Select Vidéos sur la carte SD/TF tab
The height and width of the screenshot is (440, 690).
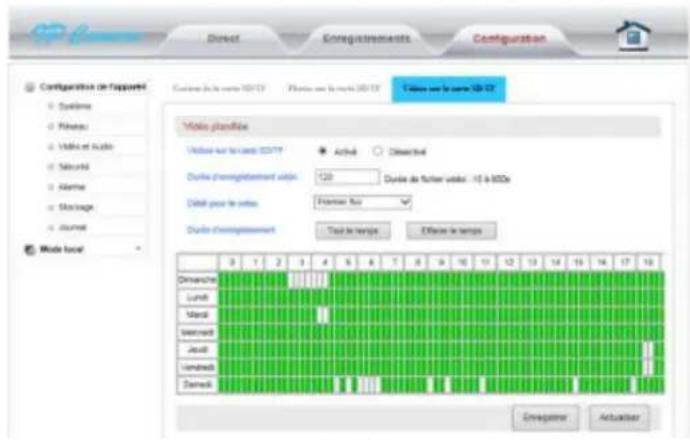448,89
